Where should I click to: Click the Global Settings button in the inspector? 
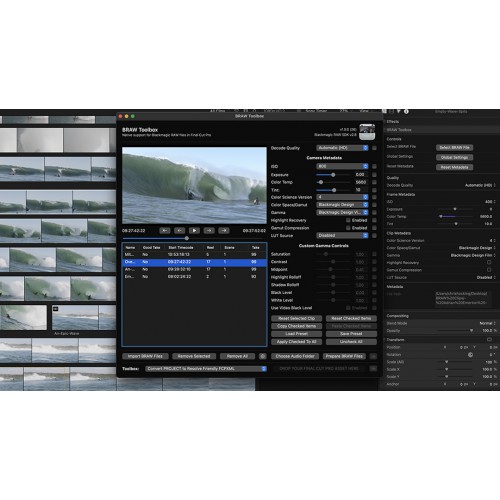point(454,157)
